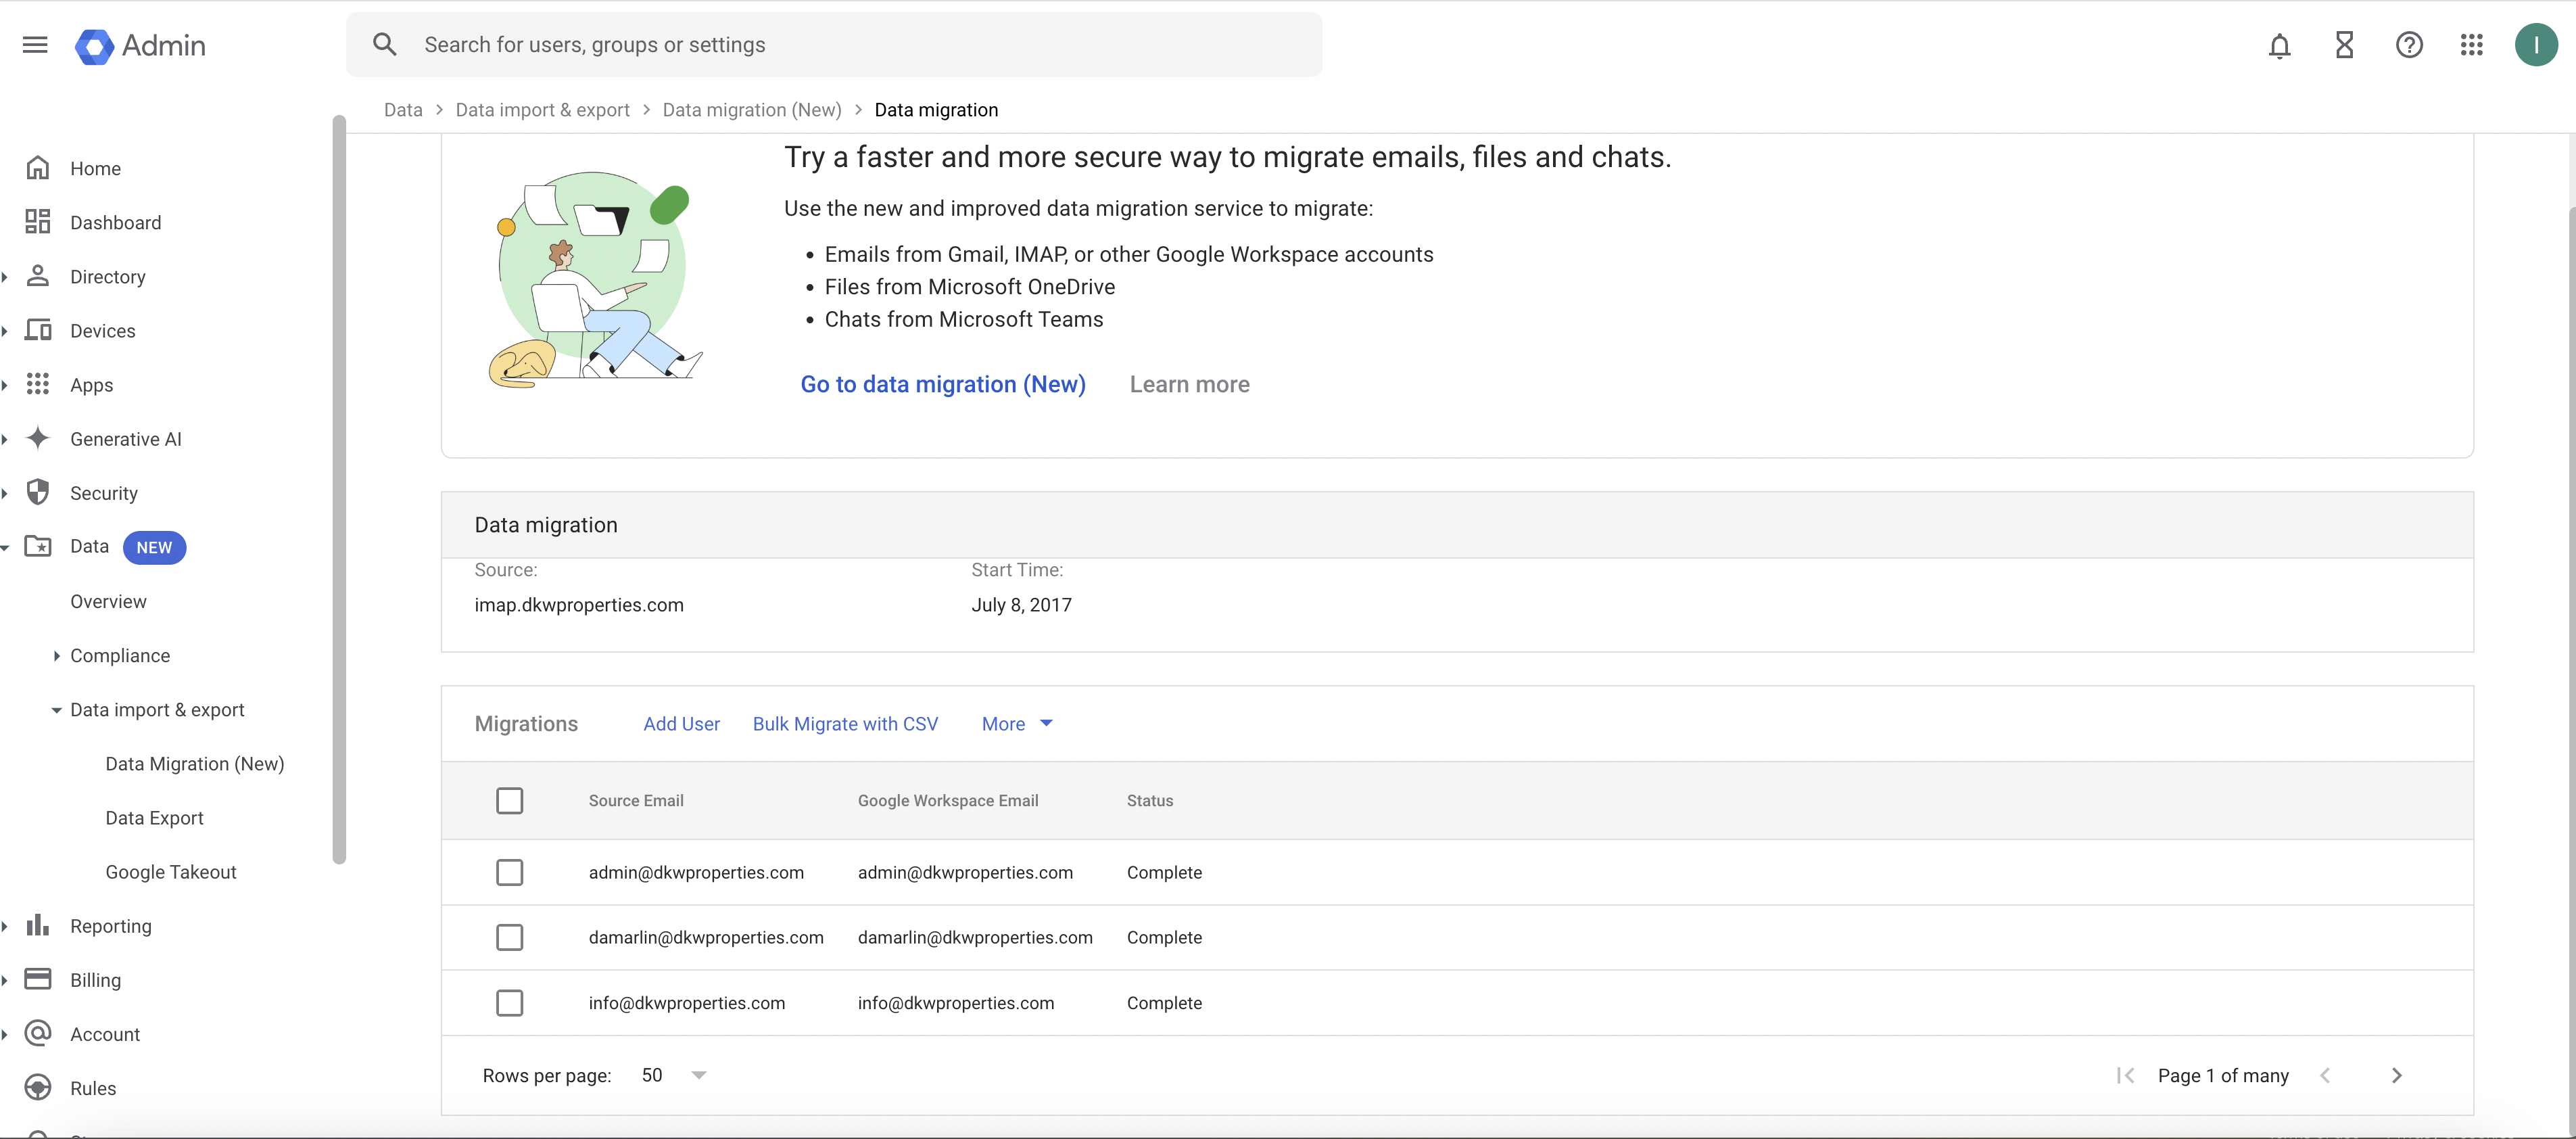Click the Devices icon in sidebar

pyautogui.click(x=38, y=330)
